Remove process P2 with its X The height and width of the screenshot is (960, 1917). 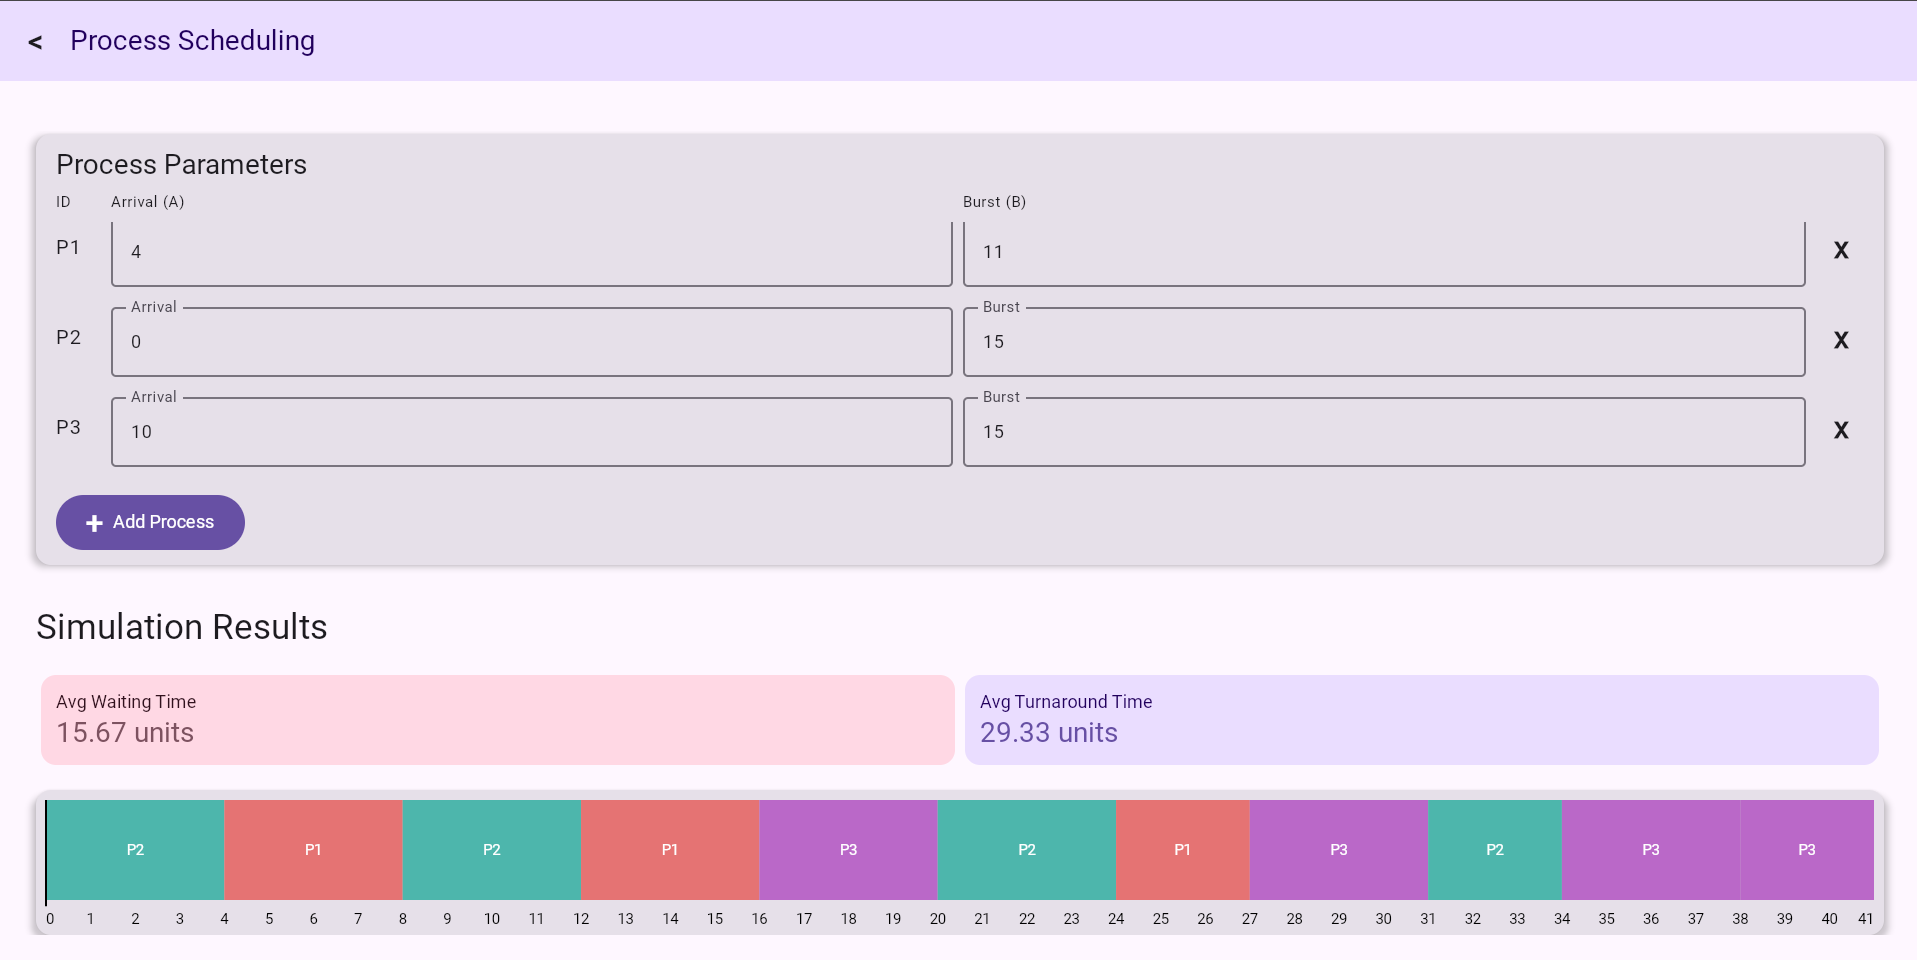1841,340
